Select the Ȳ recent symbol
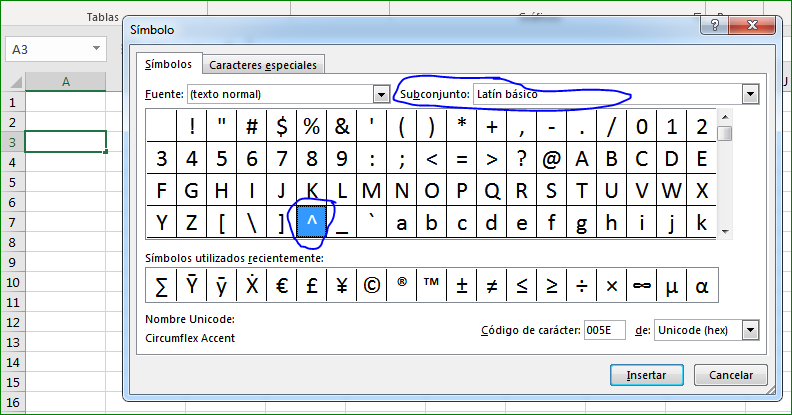The width and height of the screenshot is (792, 415). tap(191, 285)
